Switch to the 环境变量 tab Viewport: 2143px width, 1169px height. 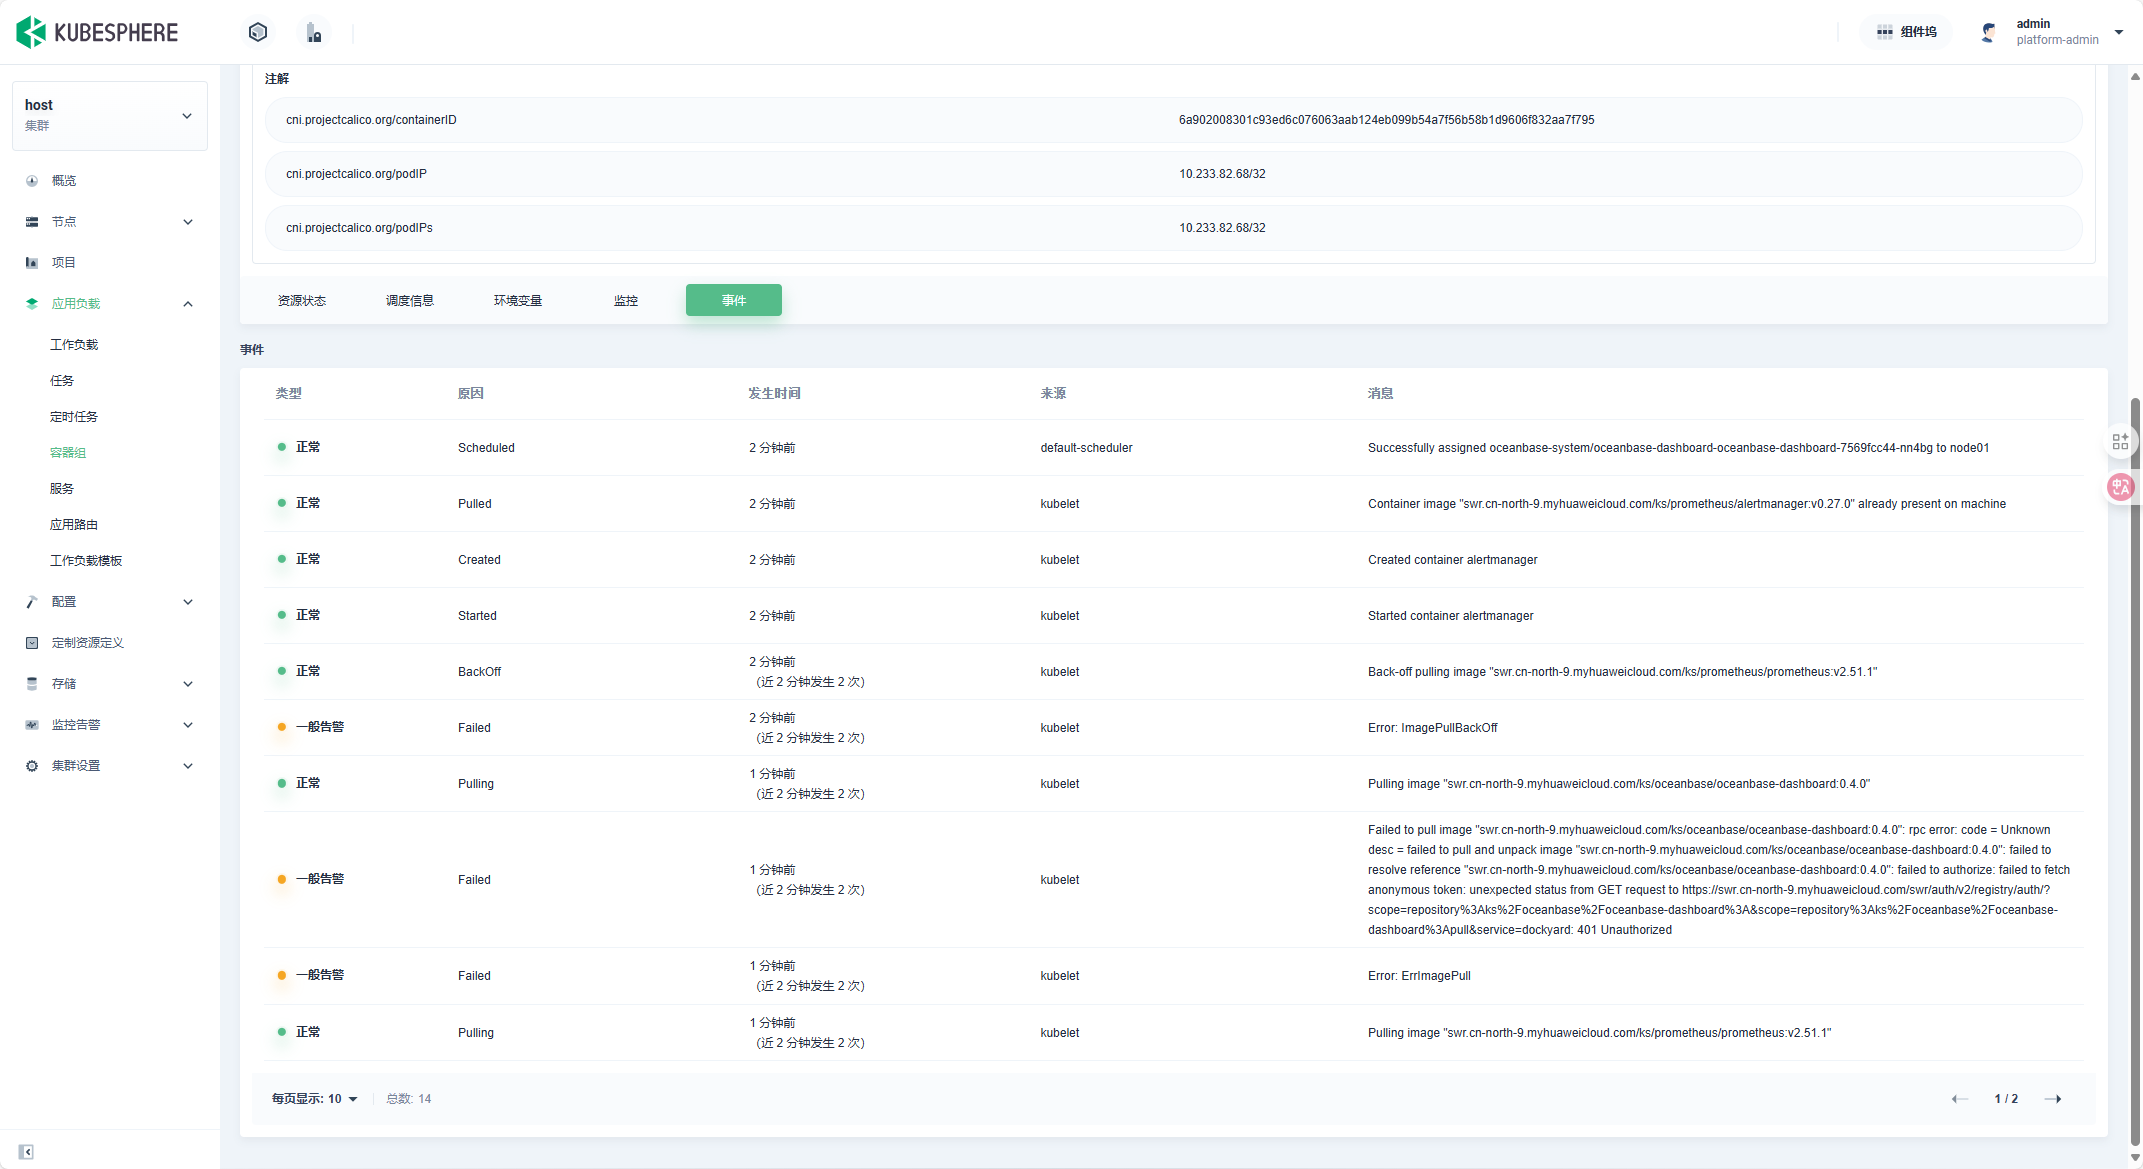tap(517, 300)
